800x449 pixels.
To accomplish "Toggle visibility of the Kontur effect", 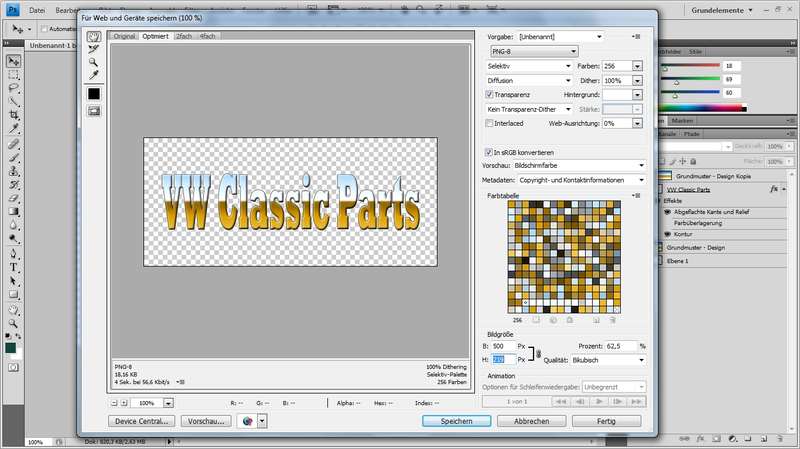I will pyautogui.click(x=667, y=234).
